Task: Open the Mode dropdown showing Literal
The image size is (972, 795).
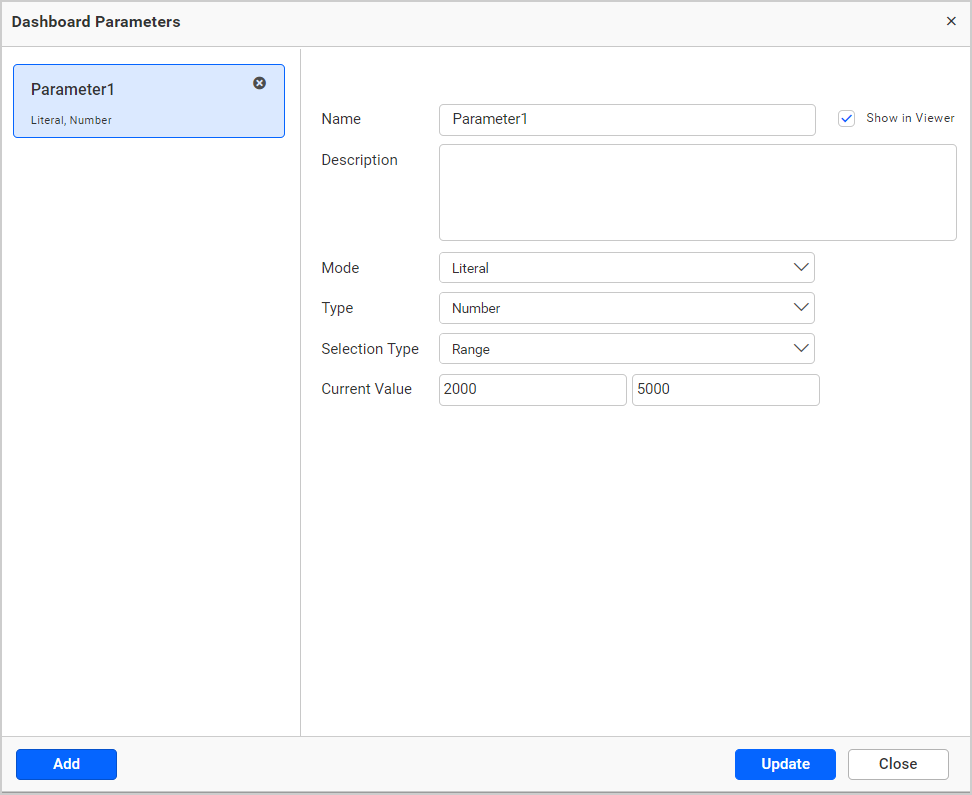Action: (x=627, y=267)
